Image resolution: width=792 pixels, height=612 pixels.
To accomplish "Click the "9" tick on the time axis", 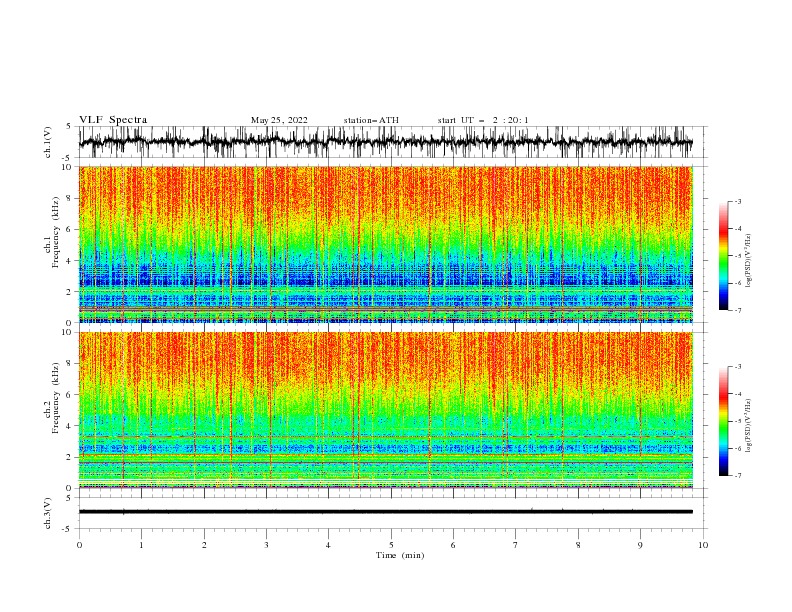I will 640,545.
